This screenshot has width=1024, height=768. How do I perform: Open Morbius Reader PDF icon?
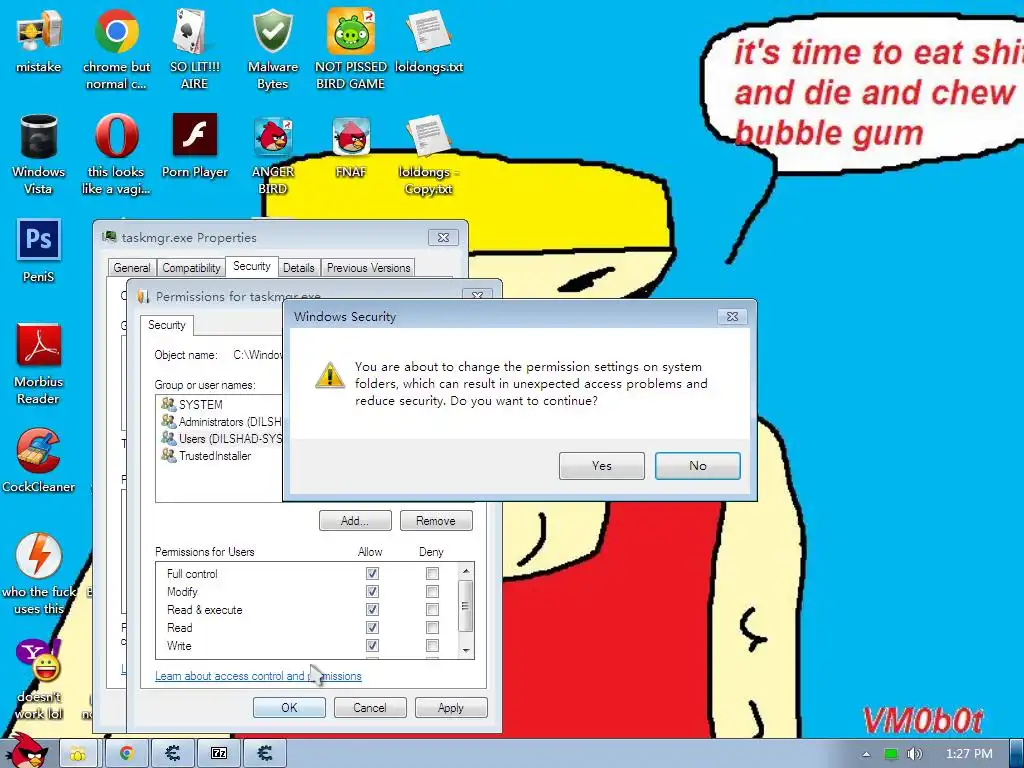(39, 364)
